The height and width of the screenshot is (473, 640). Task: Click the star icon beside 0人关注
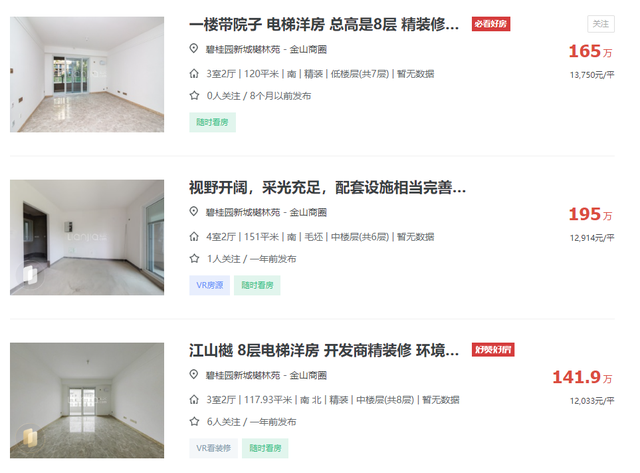pos(194,95)
